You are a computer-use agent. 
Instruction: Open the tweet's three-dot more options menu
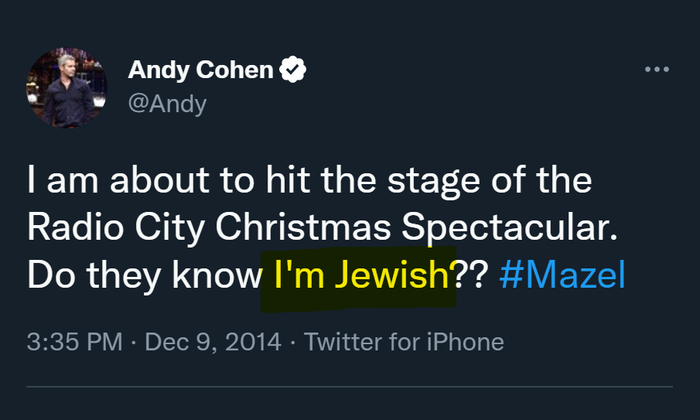656,70
